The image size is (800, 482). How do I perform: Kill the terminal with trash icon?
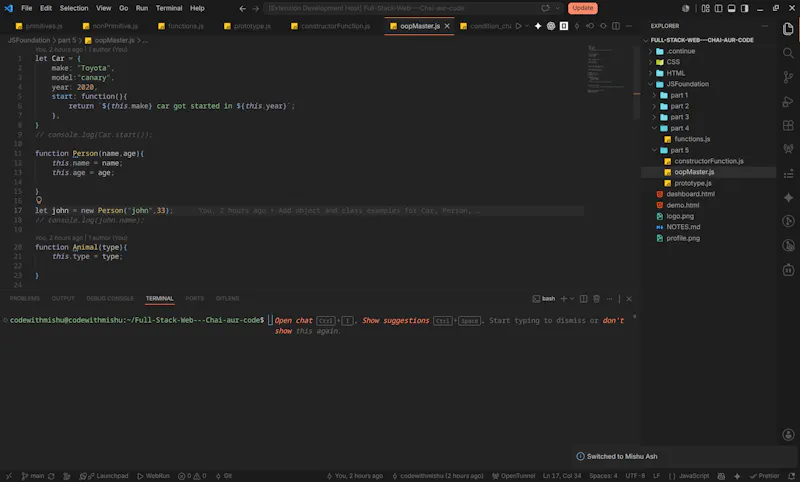pos(596,299)
